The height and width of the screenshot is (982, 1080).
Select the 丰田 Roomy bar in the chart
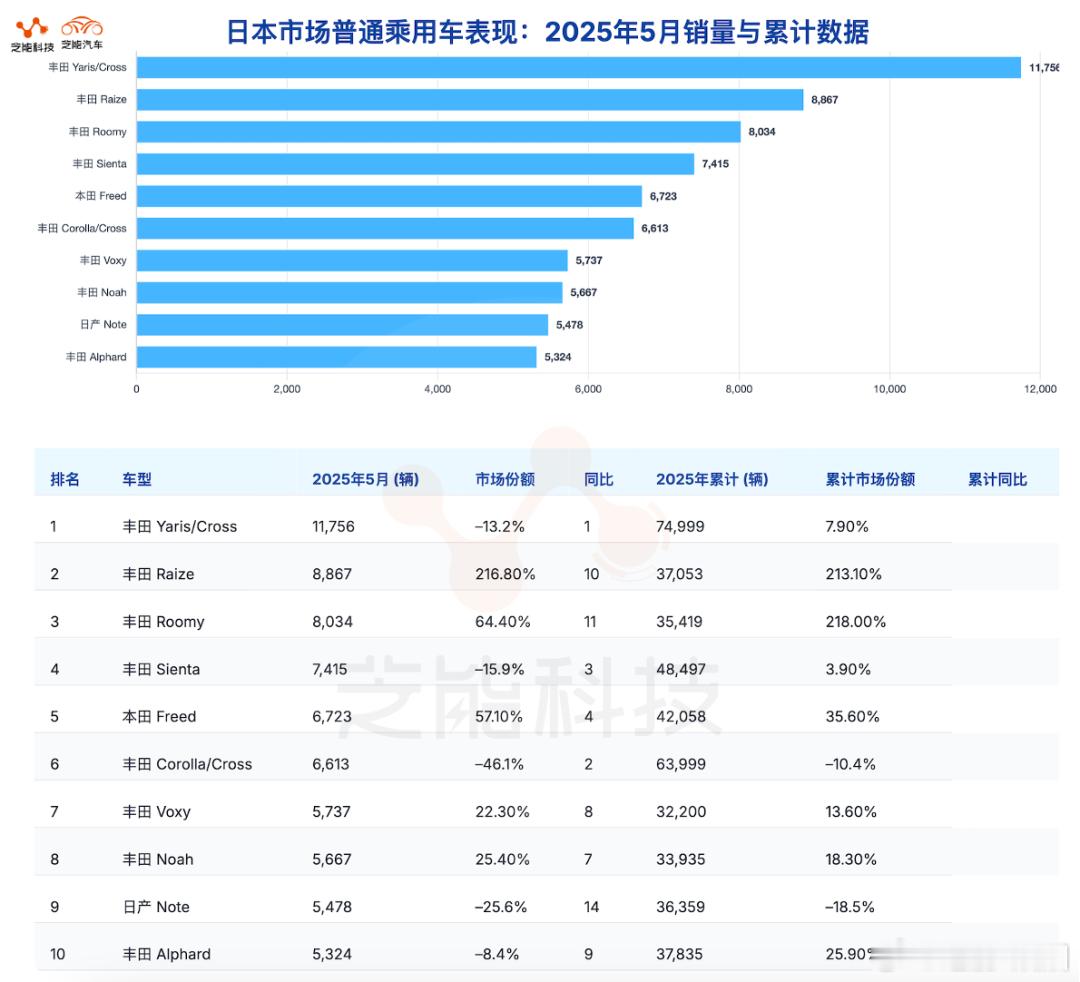tap(438, 132)
